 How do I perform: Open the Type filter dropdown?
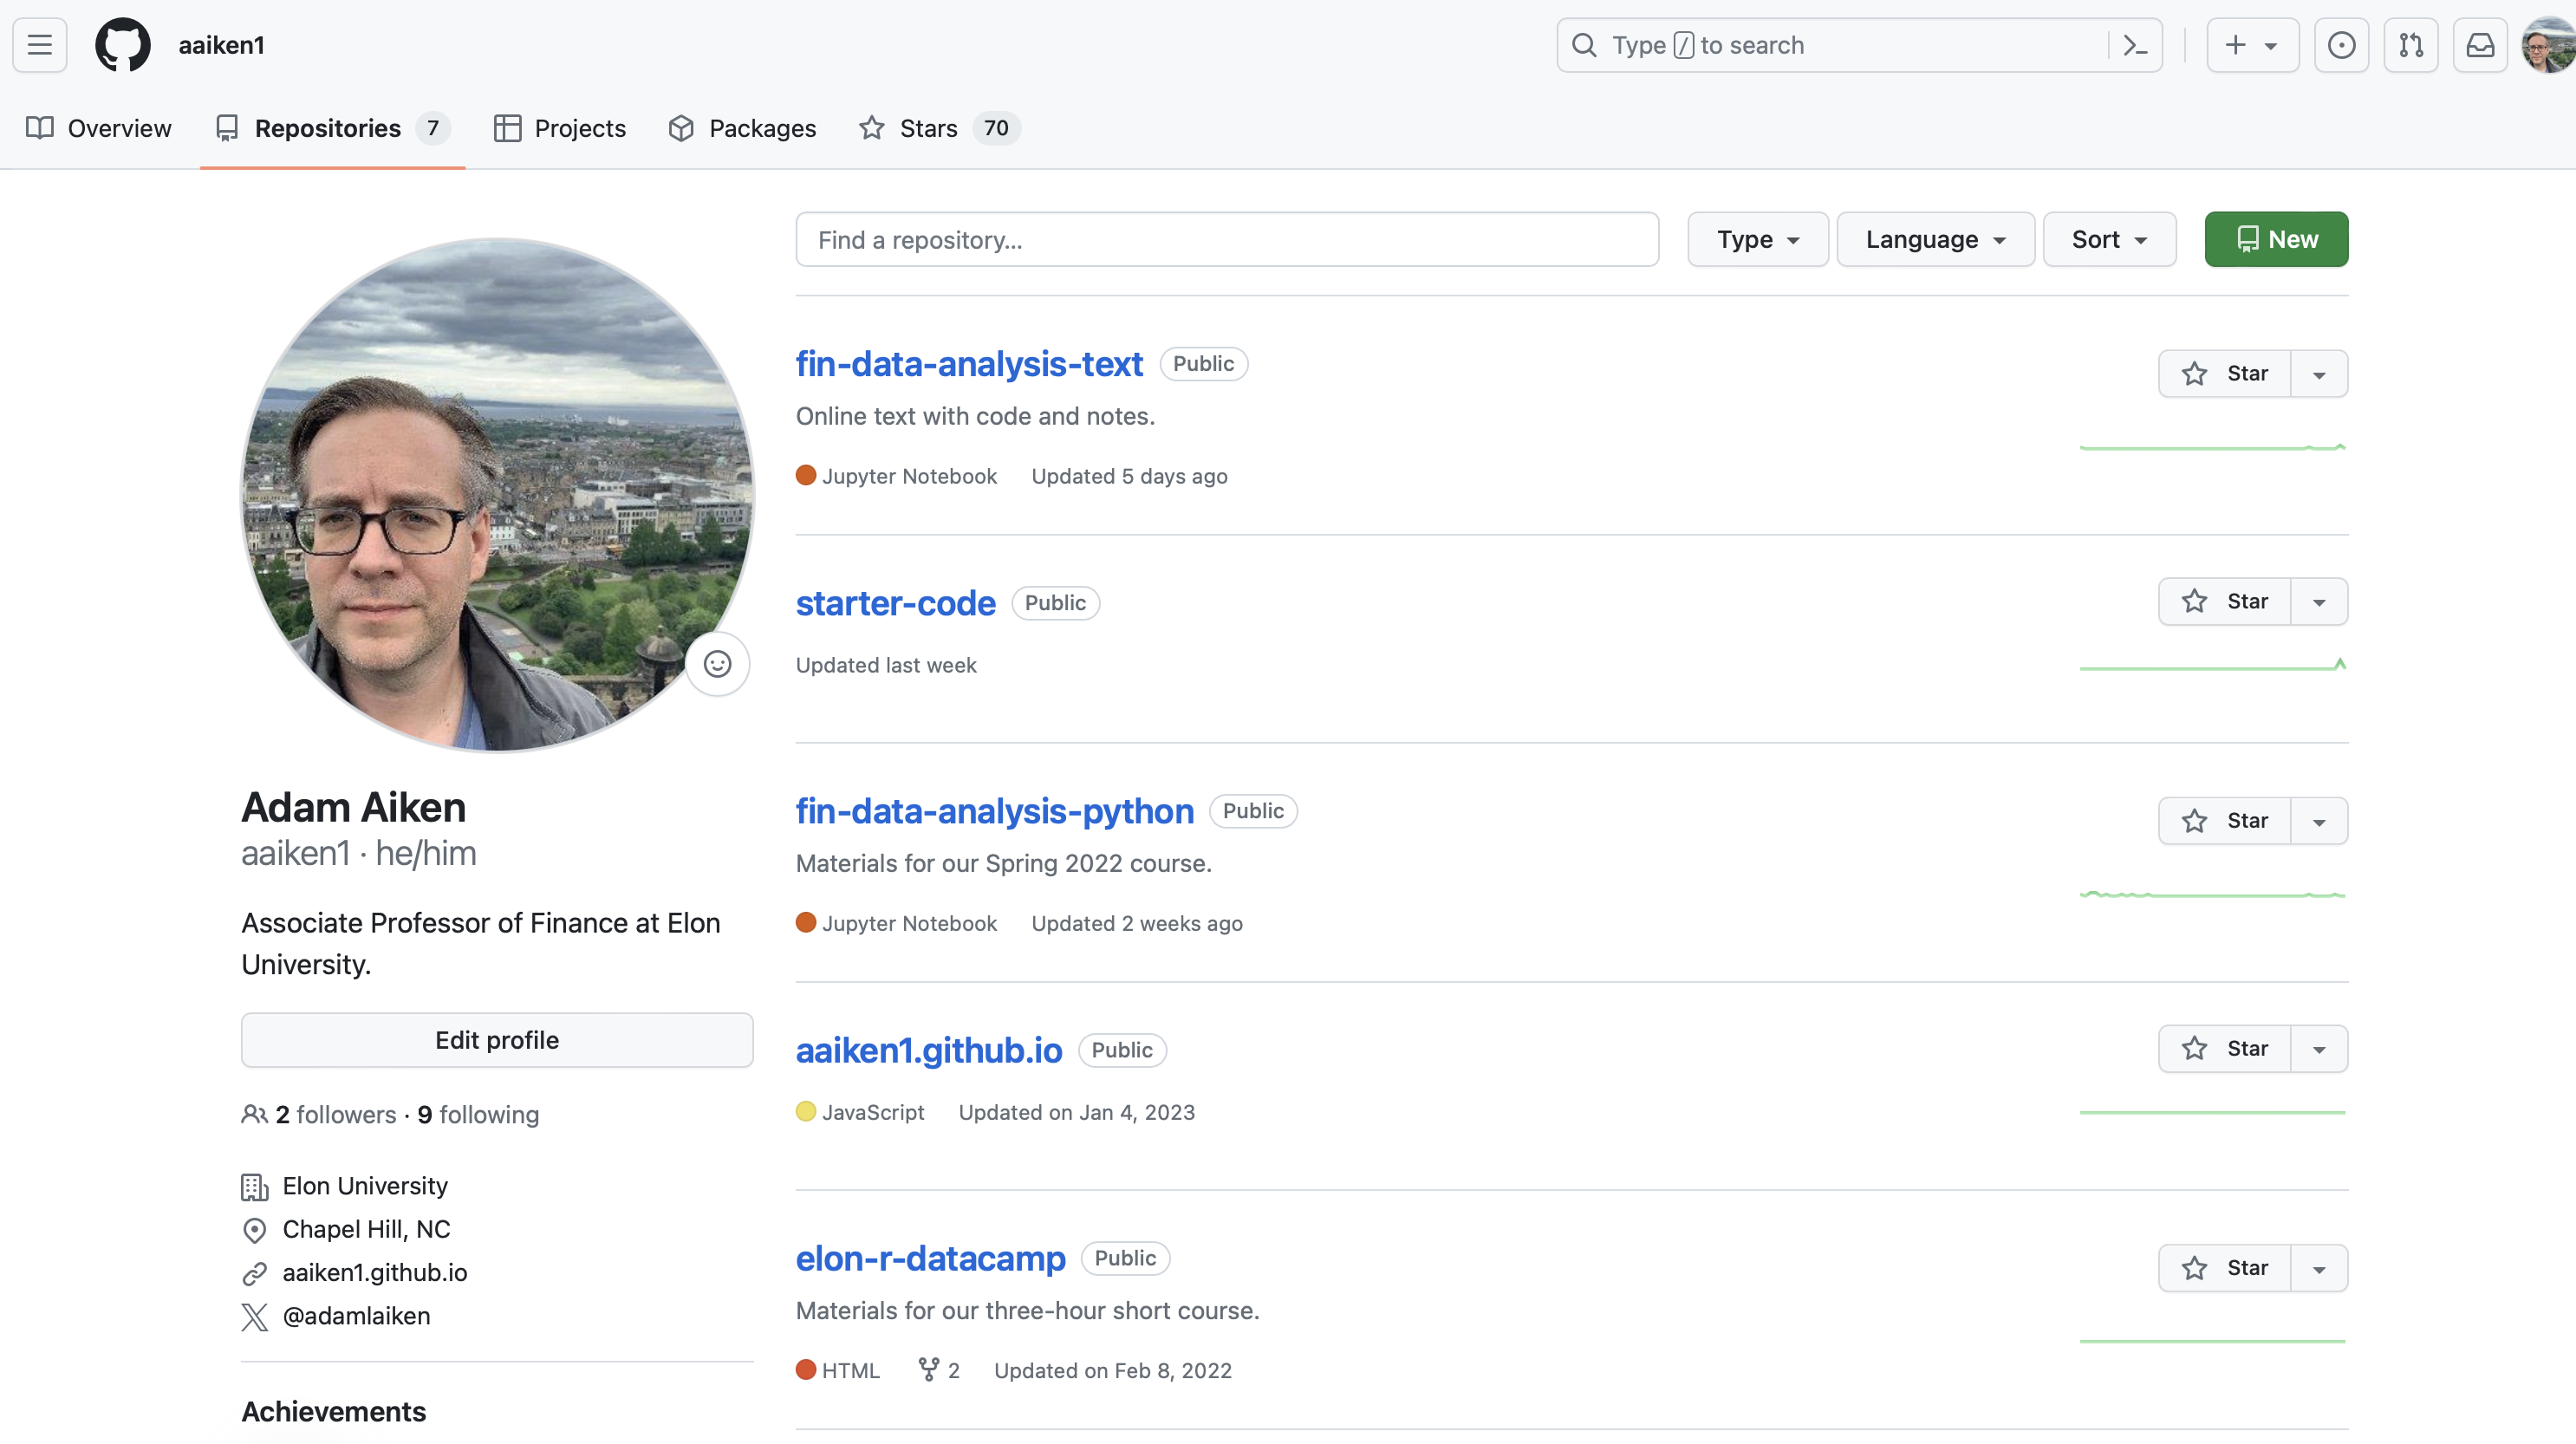(x=1758, y=239)
